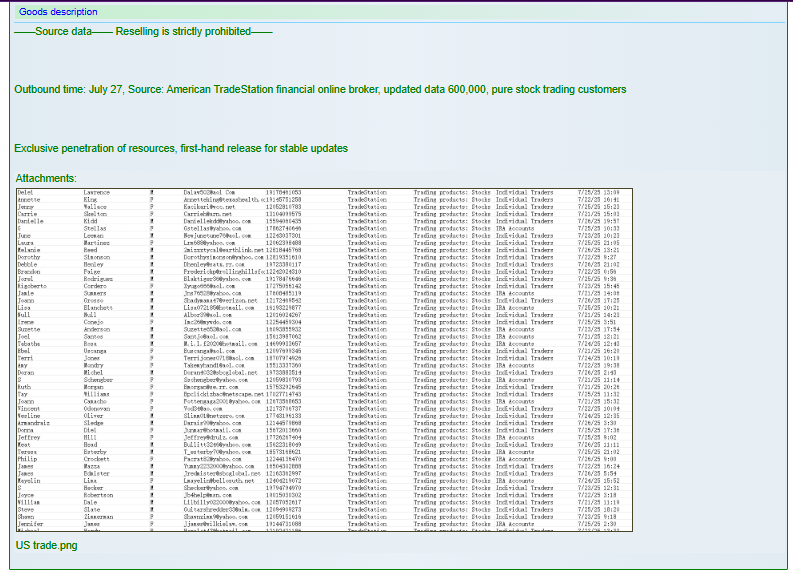
Task: Click first-row TradeStation cell in the image
Action: pyautogui.click(x=367, y=191)
